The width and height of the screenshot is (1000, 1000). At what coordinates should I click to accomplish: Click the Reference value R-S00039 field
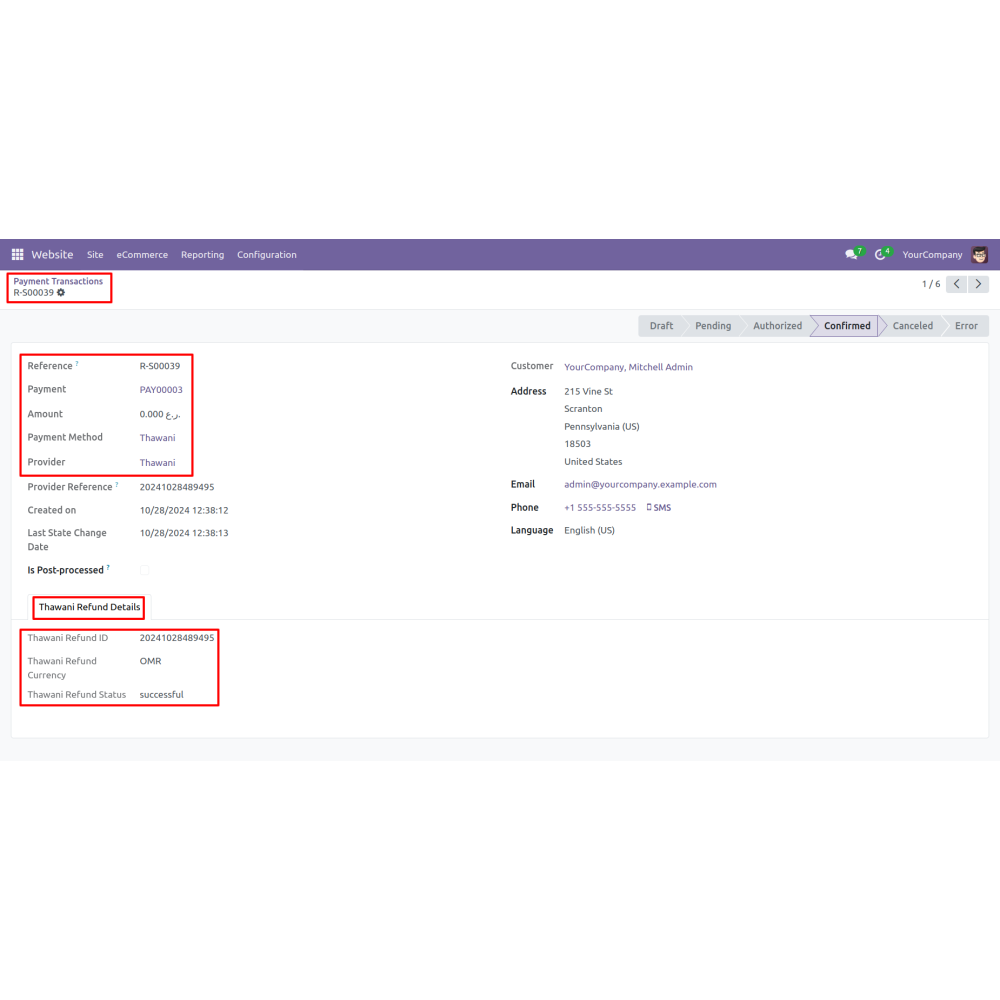[x=160, y=366]
